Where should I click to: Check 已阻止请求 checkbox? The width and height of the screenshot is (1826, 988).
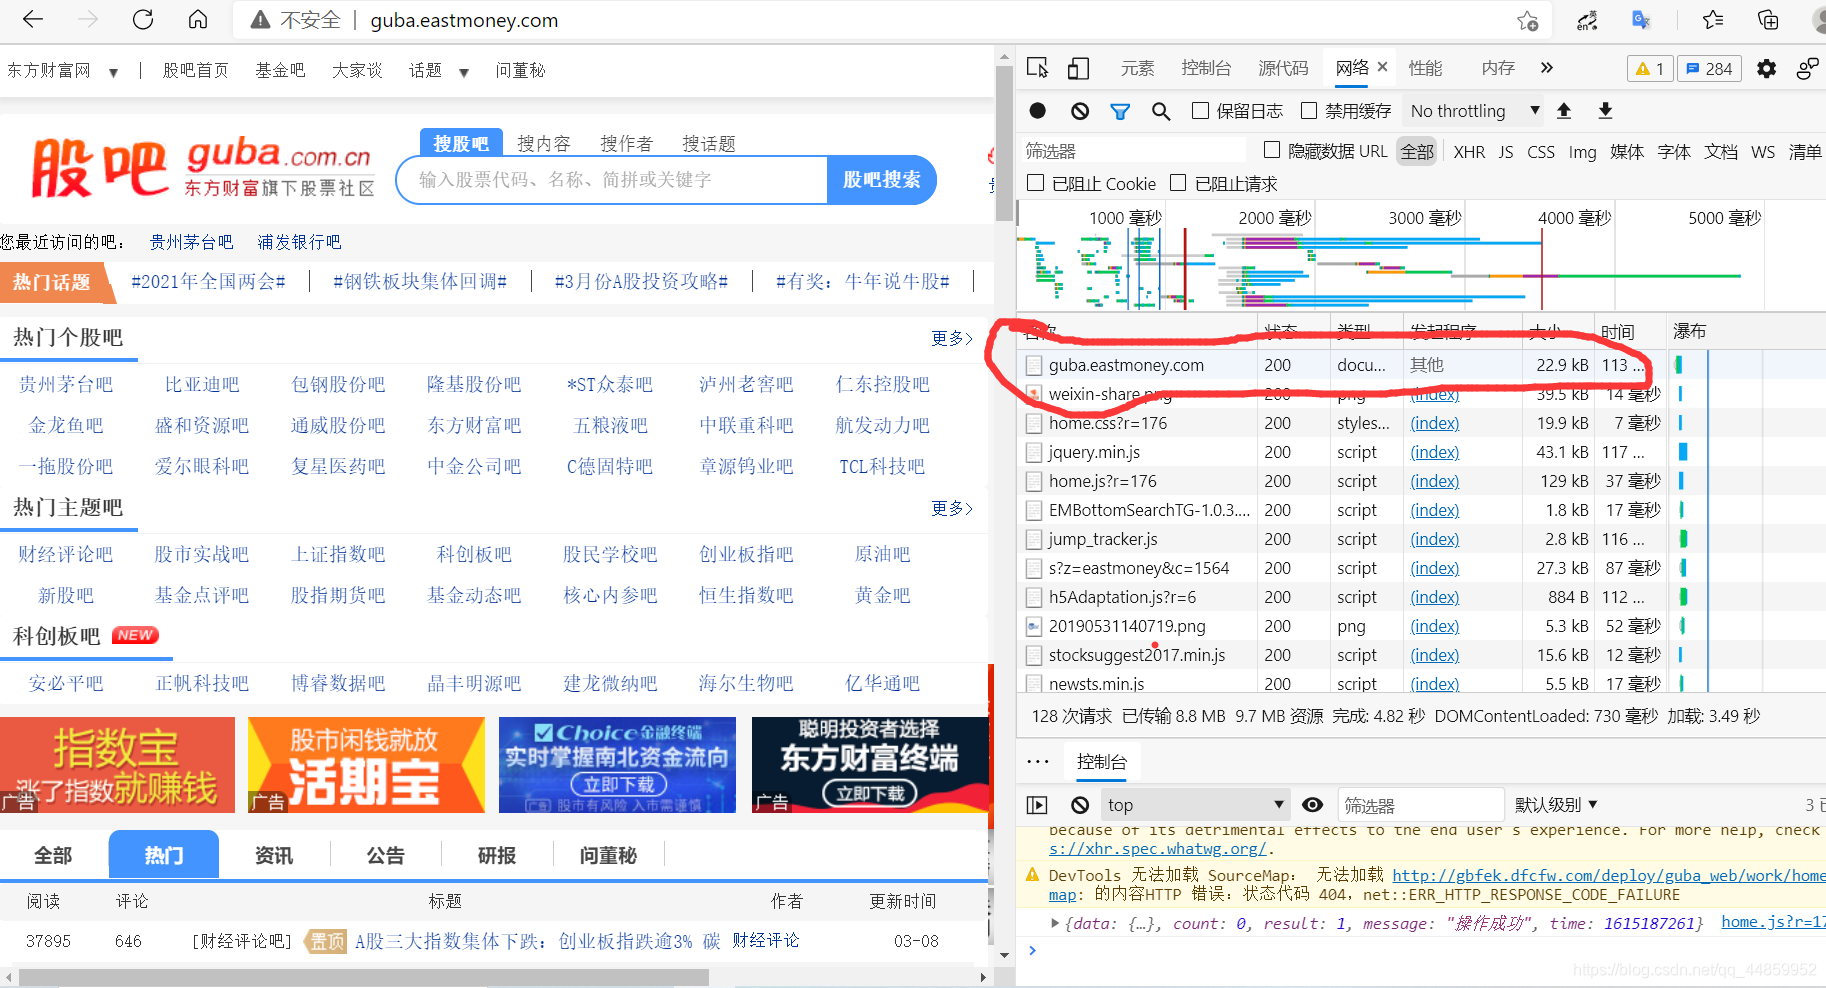point(1178,183)
